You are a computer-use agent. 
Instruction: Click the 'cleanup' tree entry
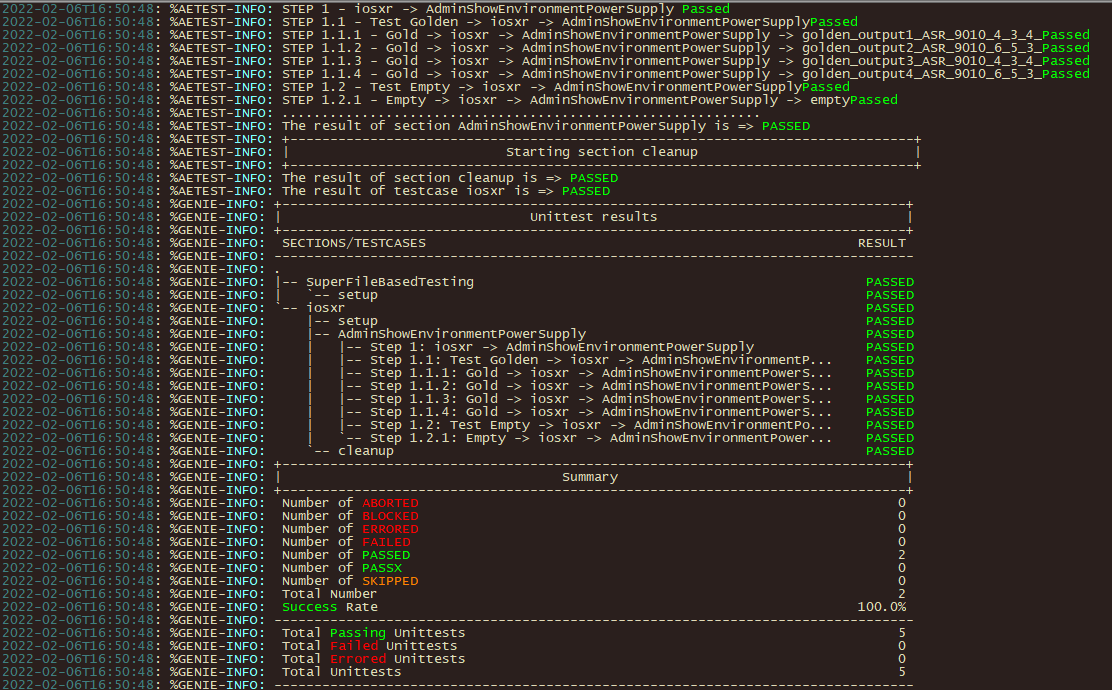(x=365, y=451)
